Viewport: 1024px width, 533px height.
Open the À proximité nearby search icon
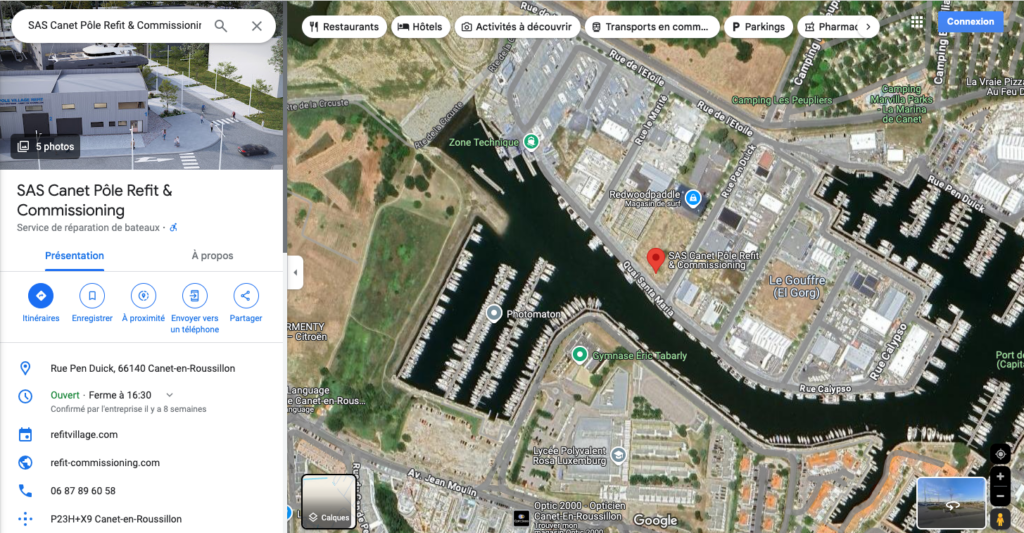[x=143, y=296]
